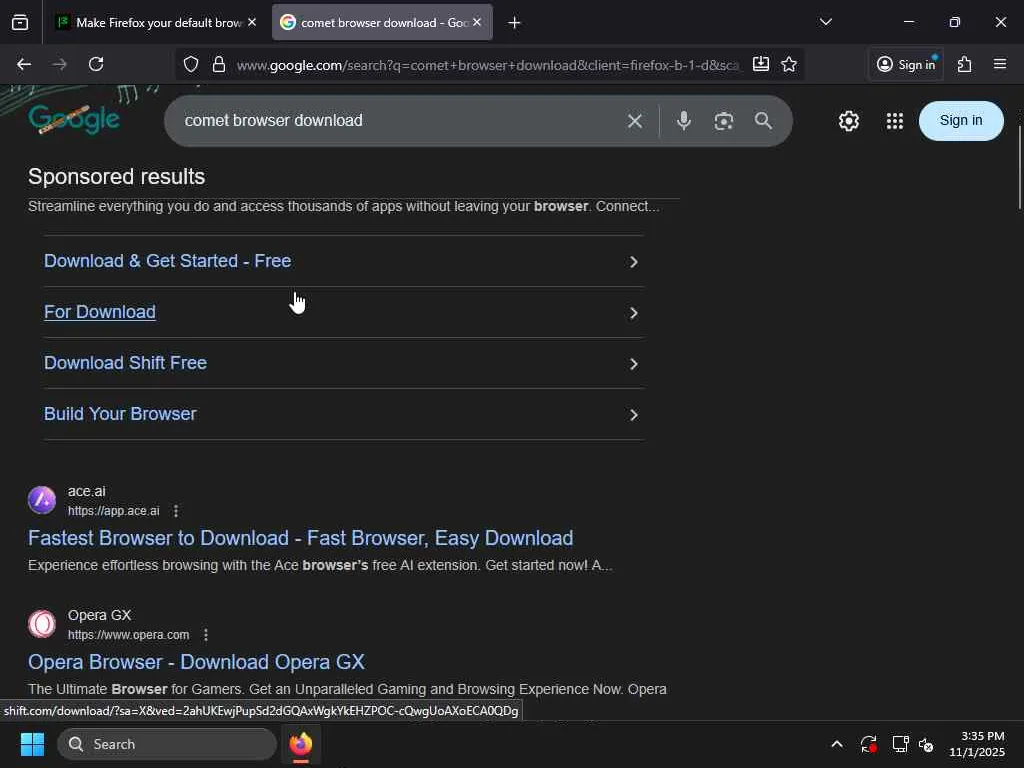Open the Windows Start menu
1024x768 pixels.
(x=32, y=744)
